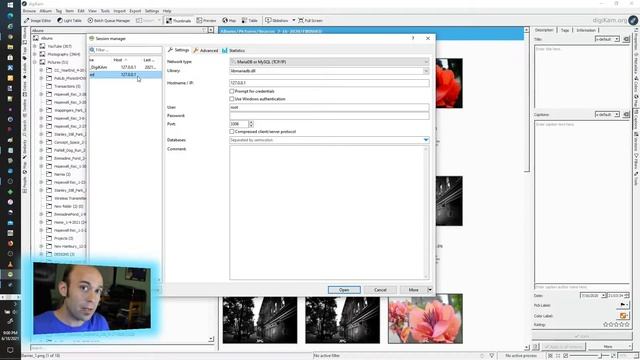Click the session Filter search box

(x=125, y=50)
